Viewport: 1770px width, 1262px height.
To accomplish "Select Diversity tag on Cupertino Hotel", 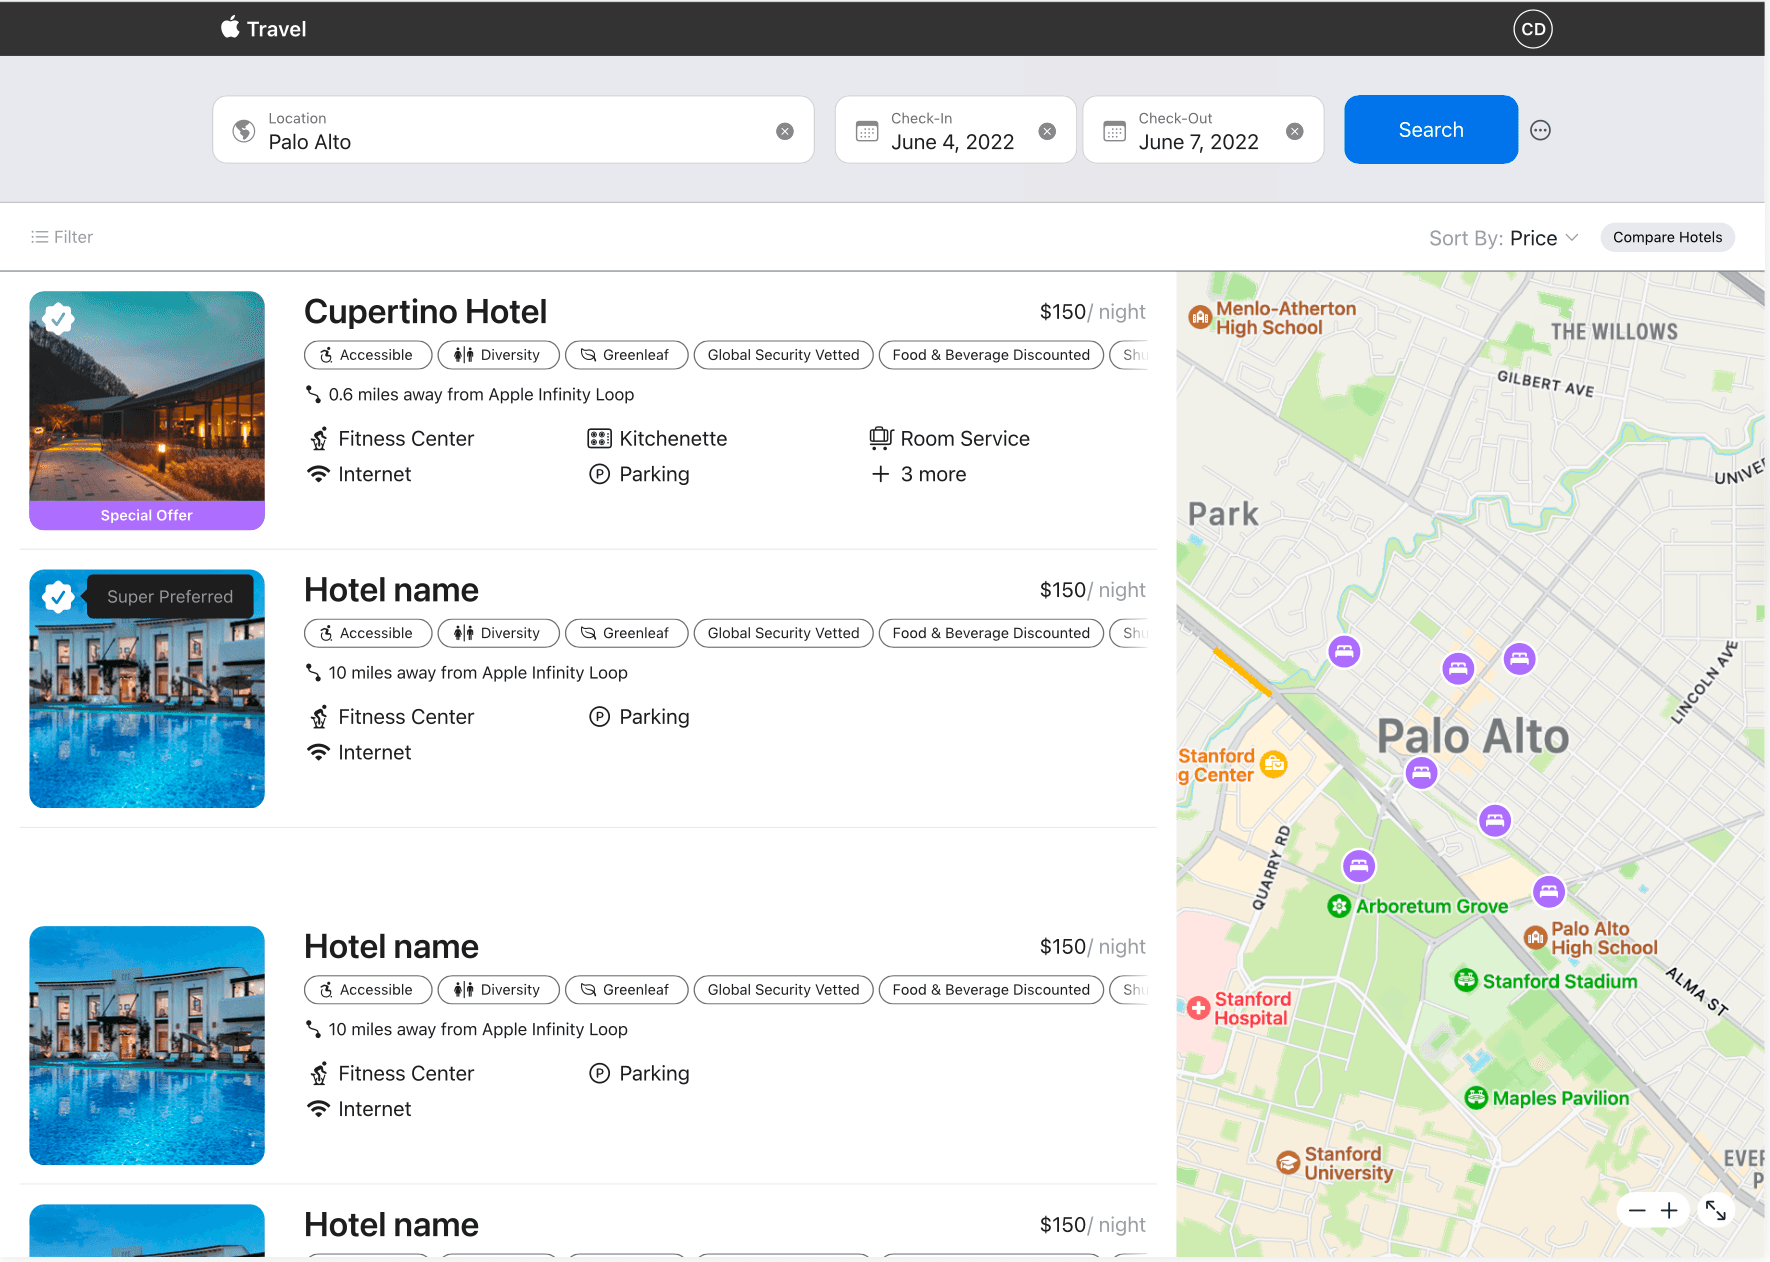I will tap(498, 355).
